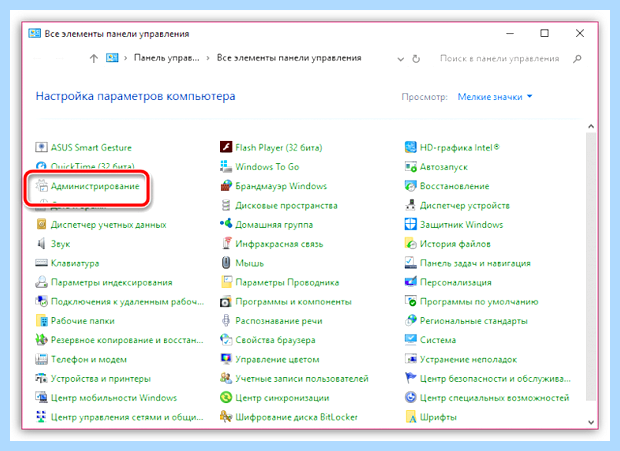620x451 pixels.
Task: Open Устройства и принтеры link
Action: (101, 379)
